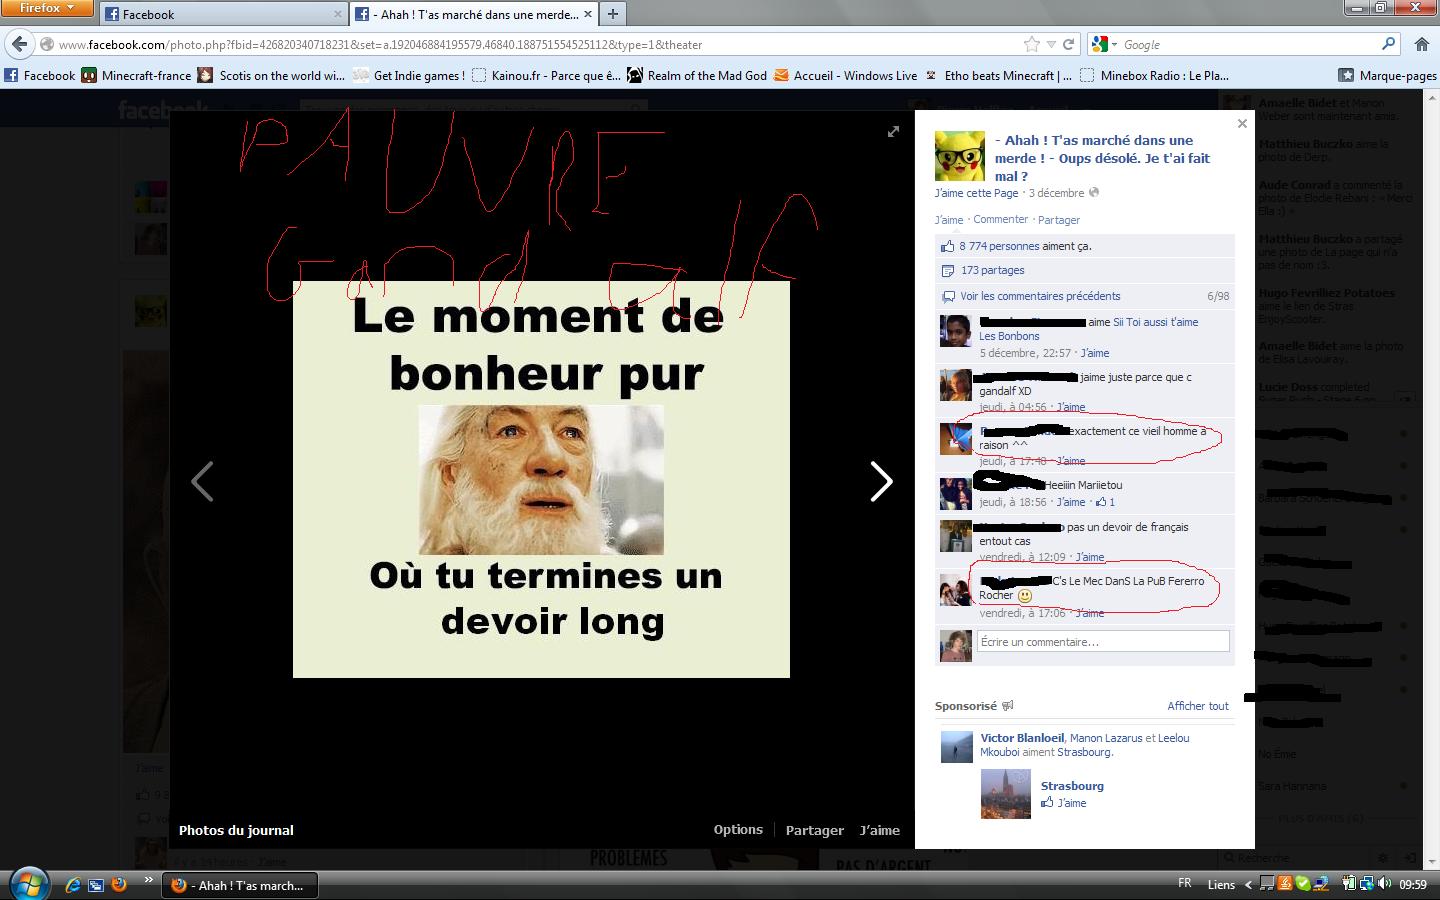Click the browser back arrow
Image resolution: width=1440 pixels, height=900 pixels.
(20, 44)
